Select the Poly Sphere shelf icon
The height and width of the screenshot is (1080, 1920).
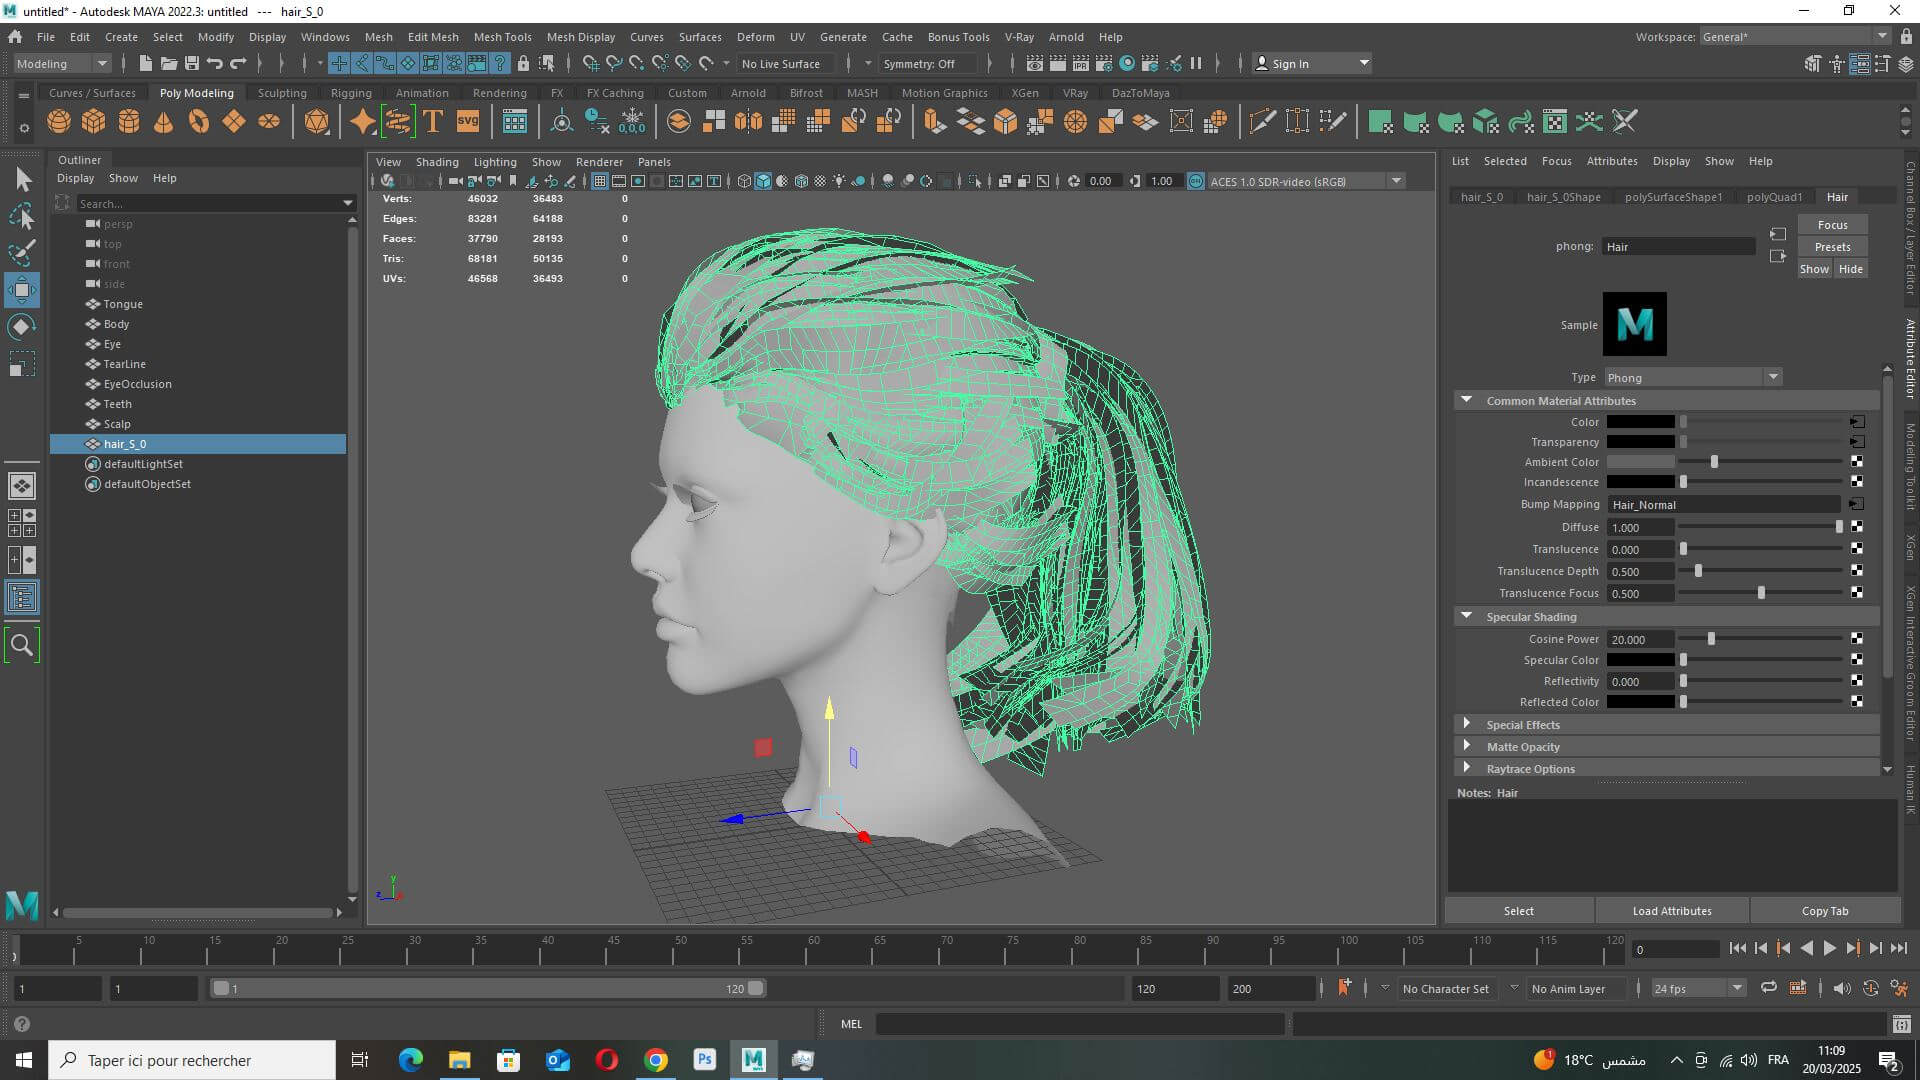click(x=59, y=122)
